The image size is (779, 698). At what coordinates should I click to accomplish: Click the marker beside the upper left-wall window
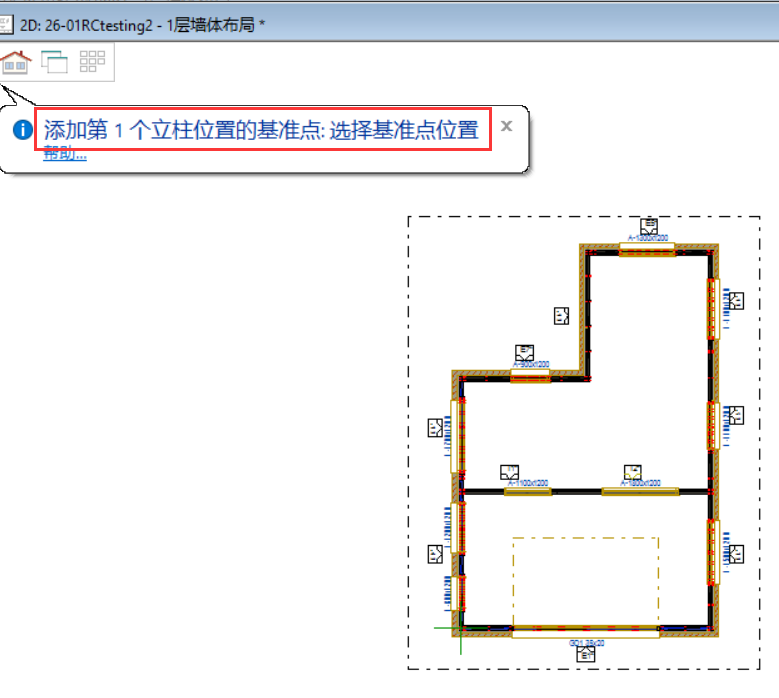coord(435,428)
